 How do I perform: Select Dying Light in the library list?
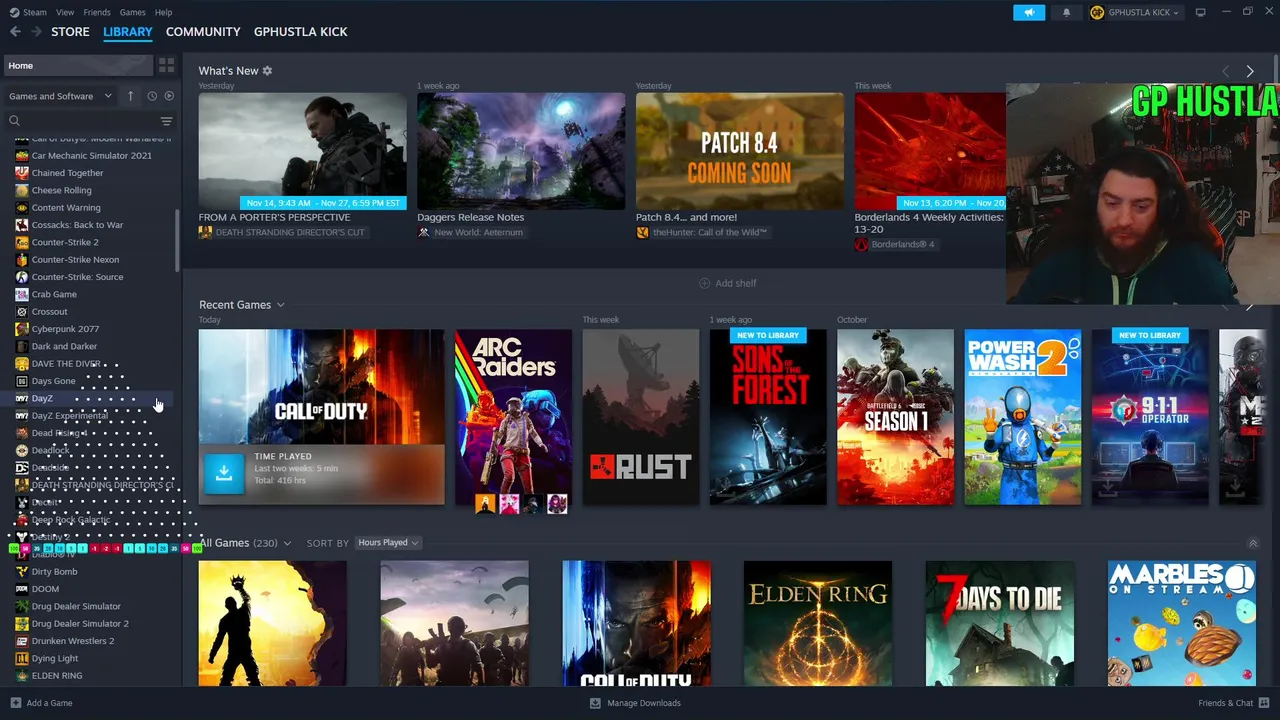[x=54, y=658]
